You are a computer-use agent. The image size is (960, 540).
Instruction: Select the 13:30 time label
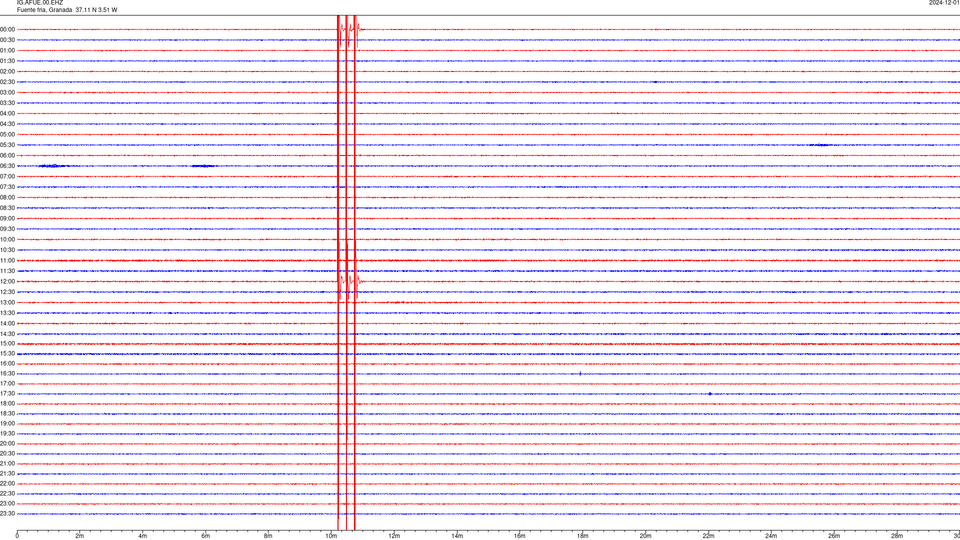point(7,313)
